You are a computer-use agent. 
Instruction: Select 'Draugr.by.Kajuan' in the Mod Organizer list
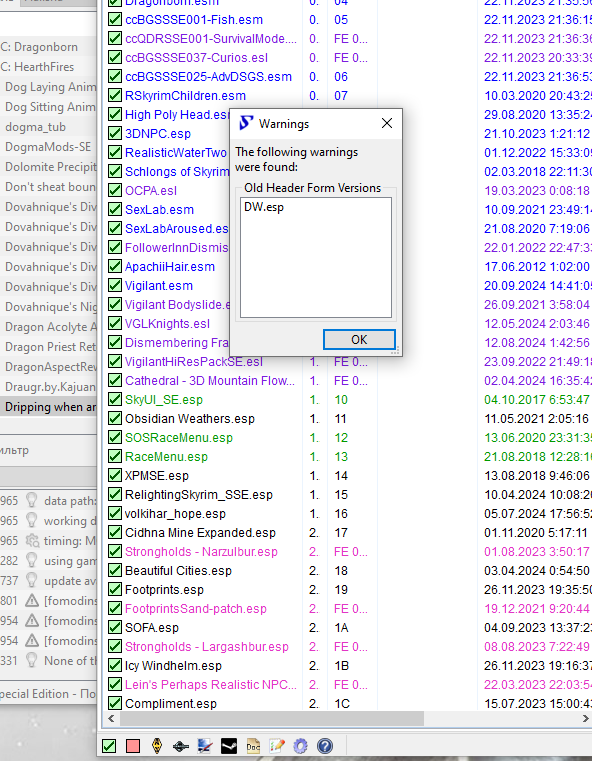click(49, 387)
